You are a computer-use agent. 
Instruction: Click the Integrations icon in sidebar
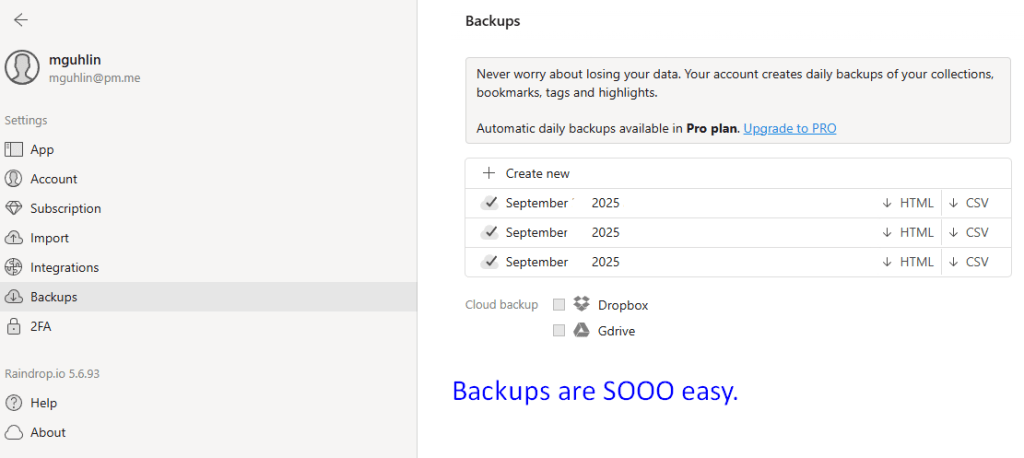coord(13,268)
